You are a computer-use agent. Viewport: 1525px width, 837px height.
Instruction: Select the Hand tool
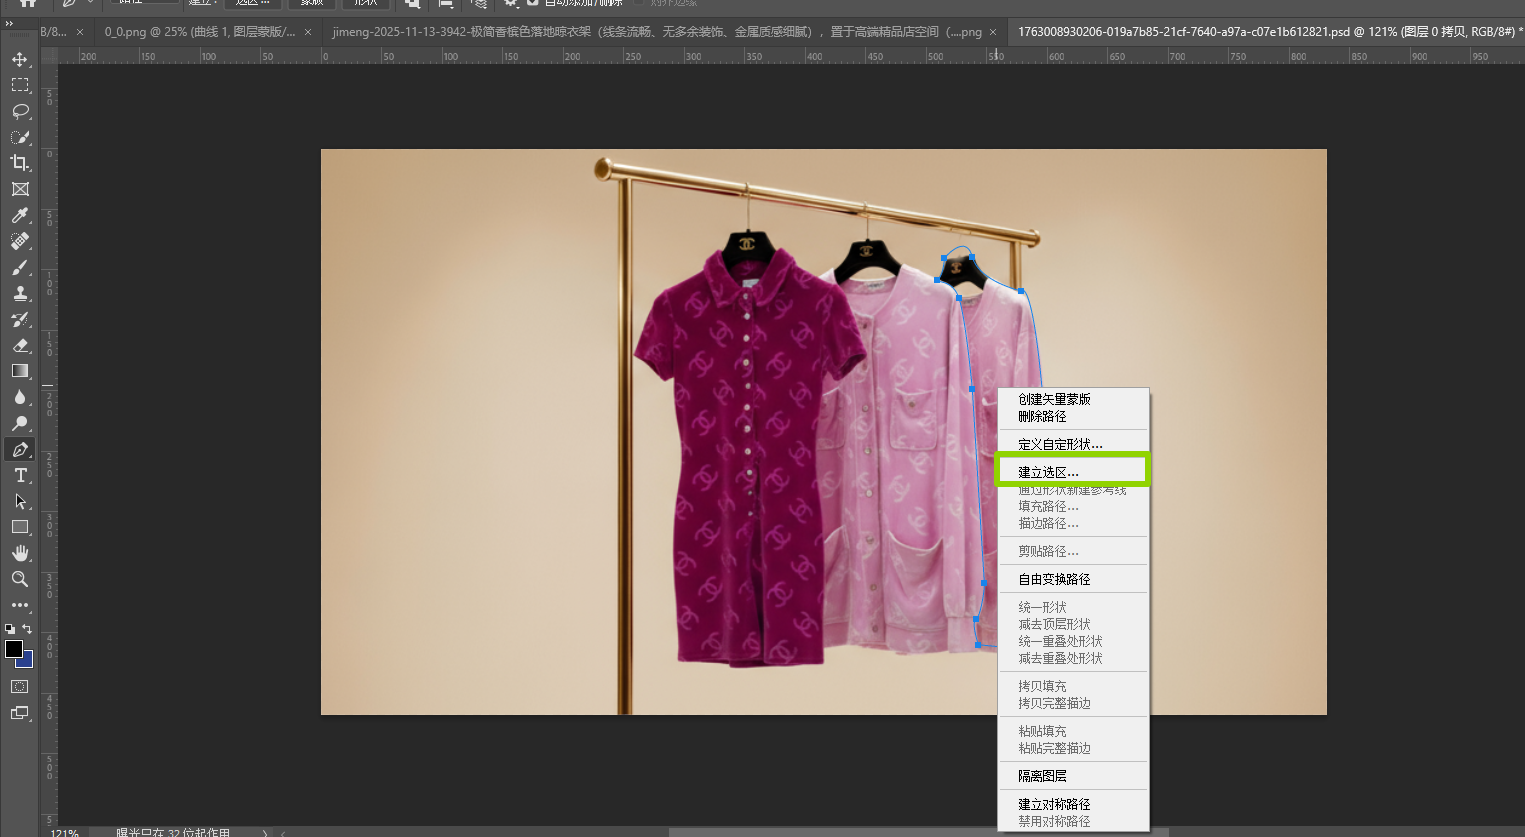coord(20,553)
